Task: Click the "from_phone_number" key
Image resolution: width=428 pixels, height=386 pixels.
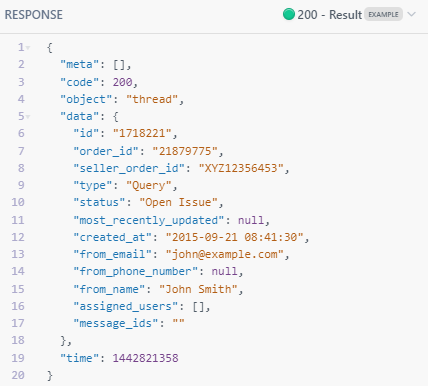Action: (136, 271)
